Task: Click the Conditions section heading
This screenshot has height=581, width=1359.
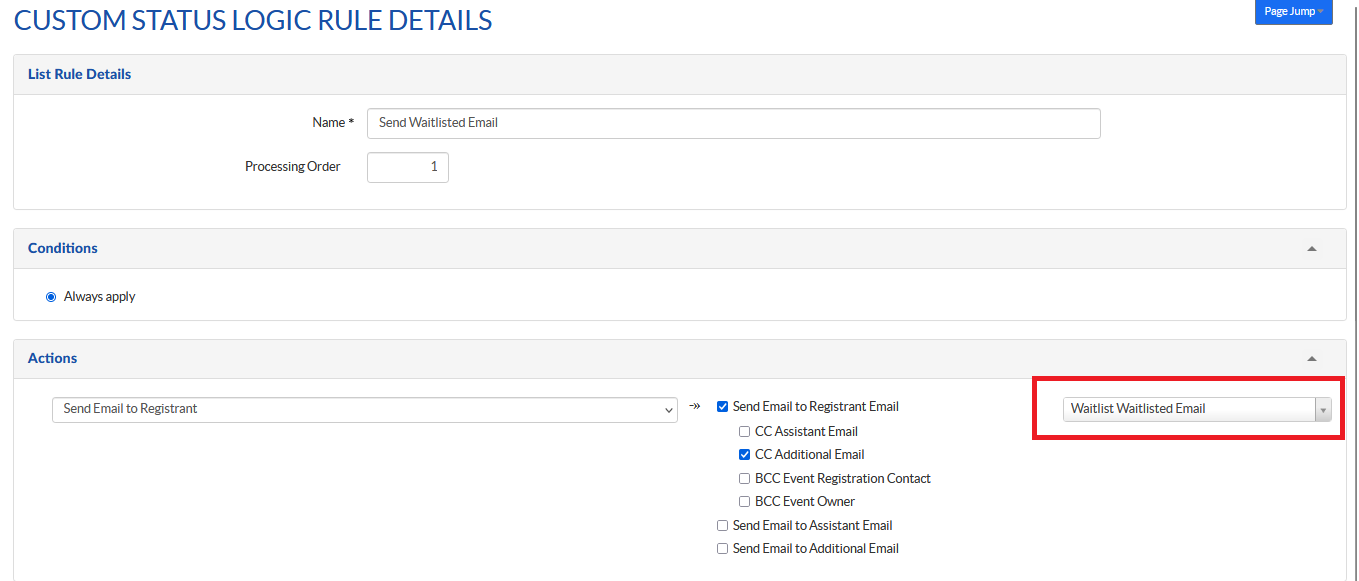Action: pos(63,248)
